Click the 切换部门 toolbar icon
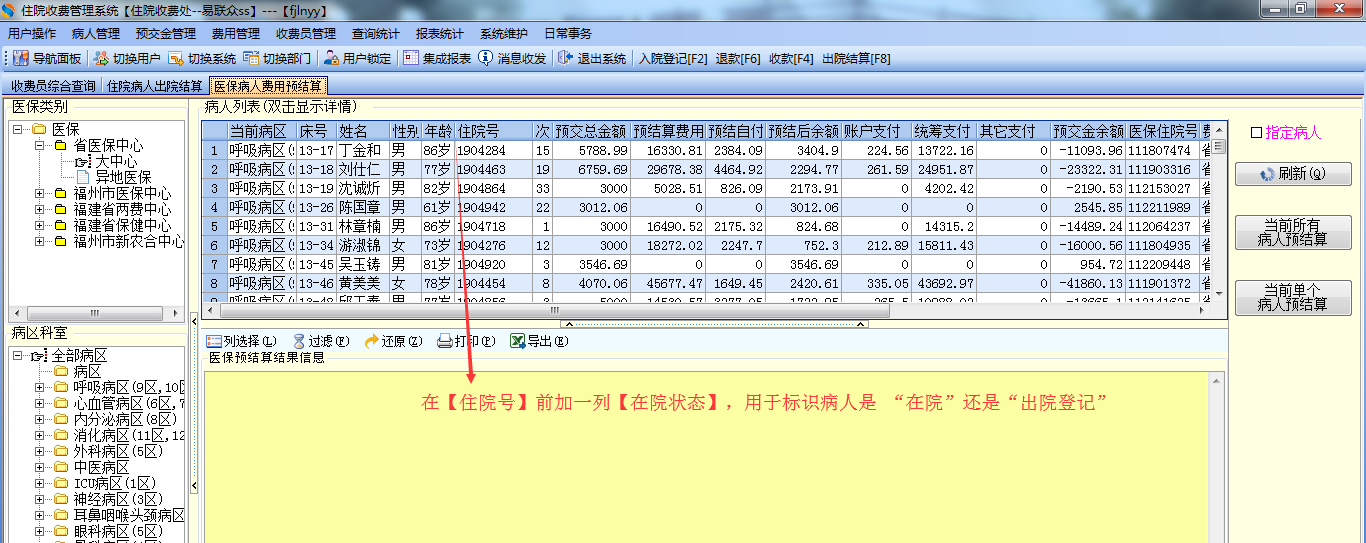This screenshot has width=1366, height=543. 251,59
